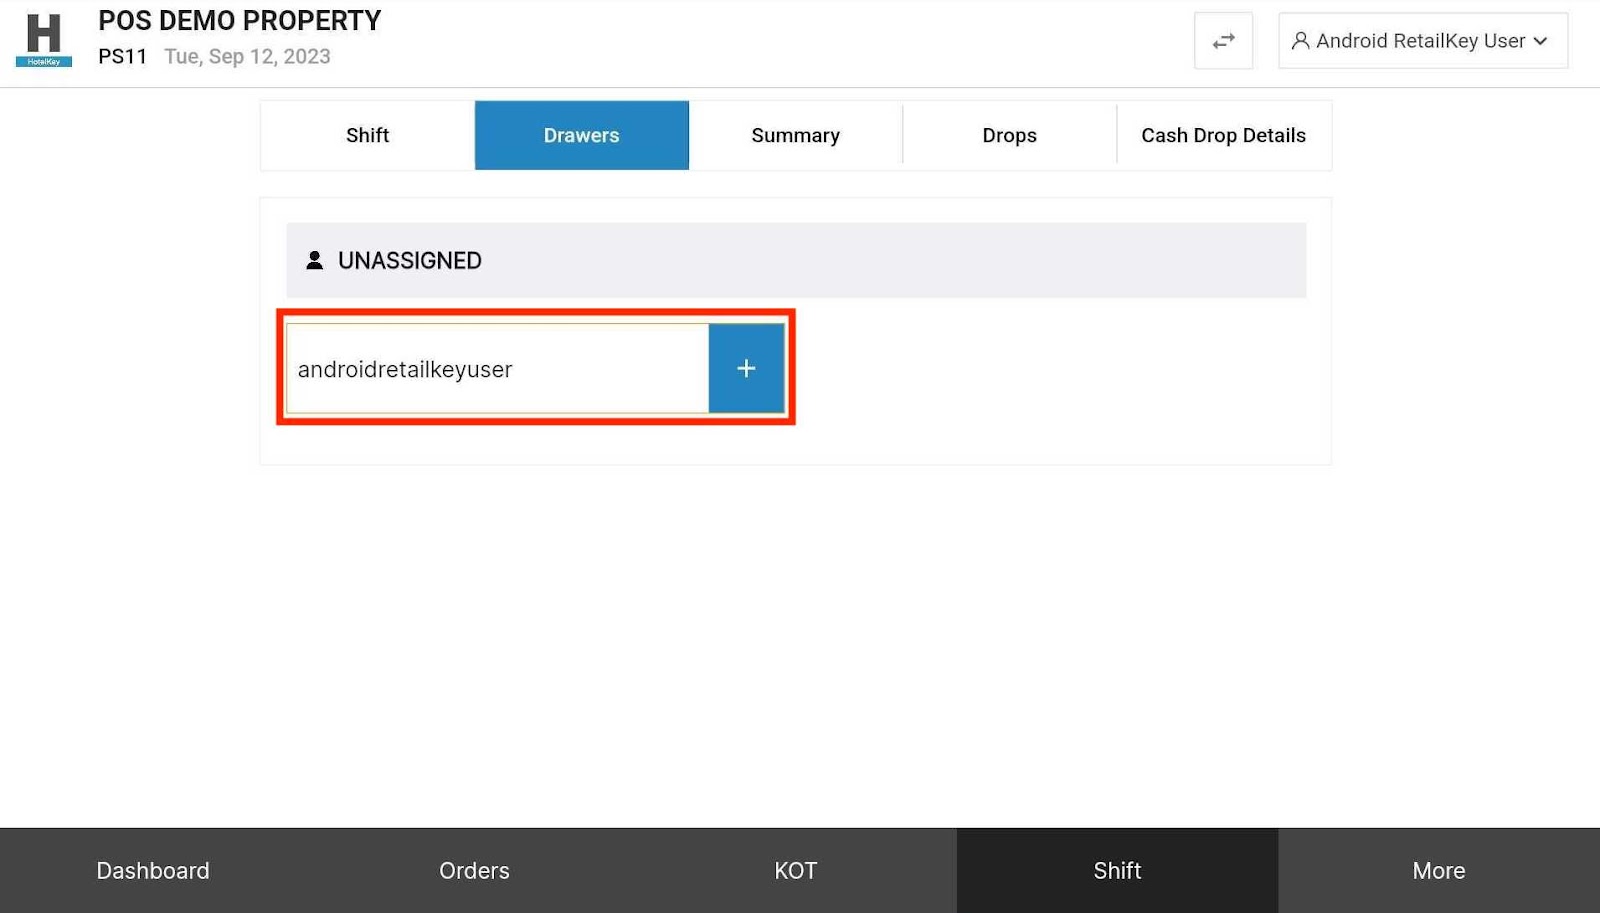Click the PS11 terminal label

(122, 57)
